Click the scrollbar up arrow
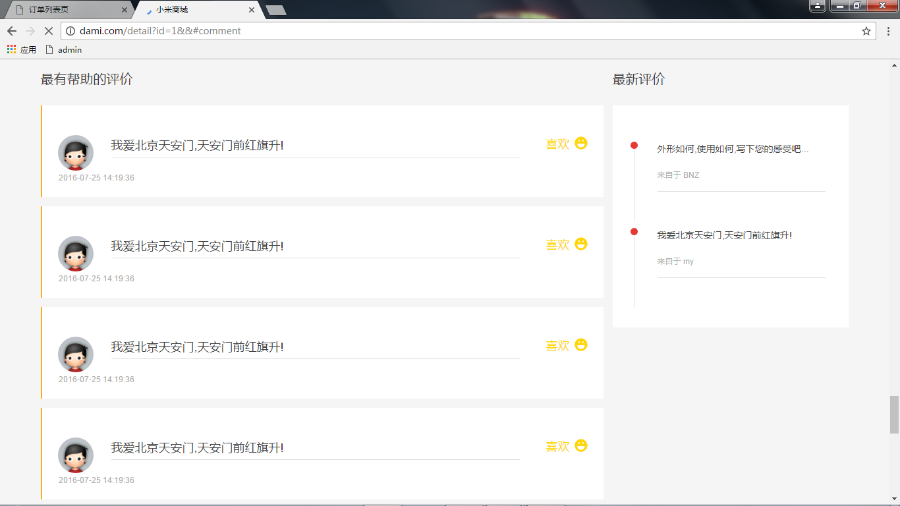This screenshot has height=506, width=900. coord(894,65)
